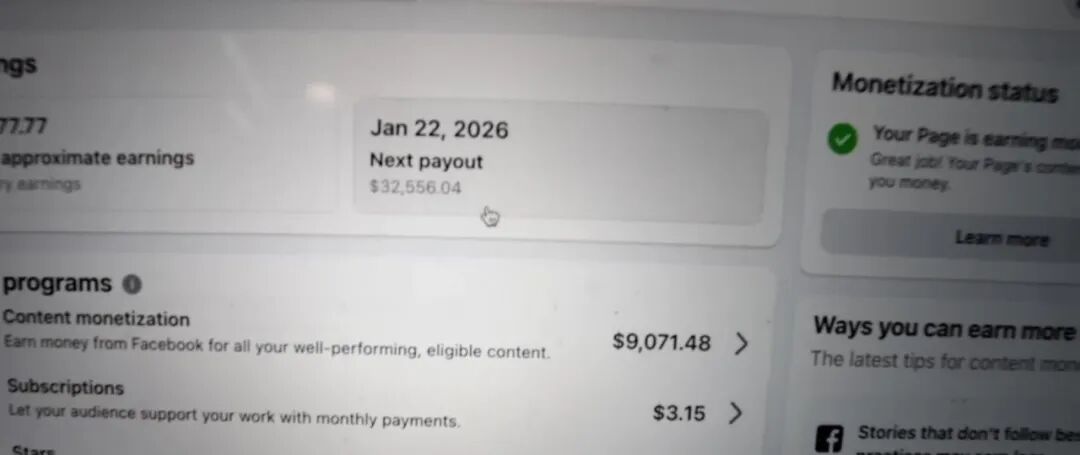The height and width of the screenshot is (455, 1080).
Task: Click the Monetization status heading
Action: tap(944, 87)
